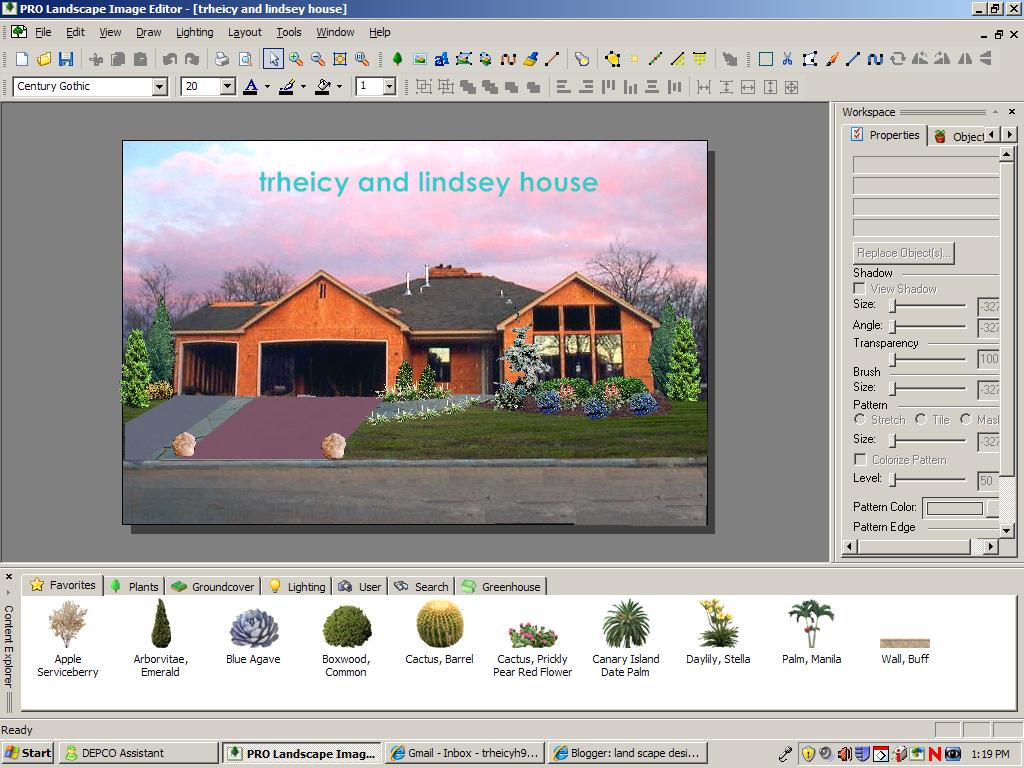Open the Century Gothic font dropdown
This screenshot has height=768, width=1024.
pos(160,86)
